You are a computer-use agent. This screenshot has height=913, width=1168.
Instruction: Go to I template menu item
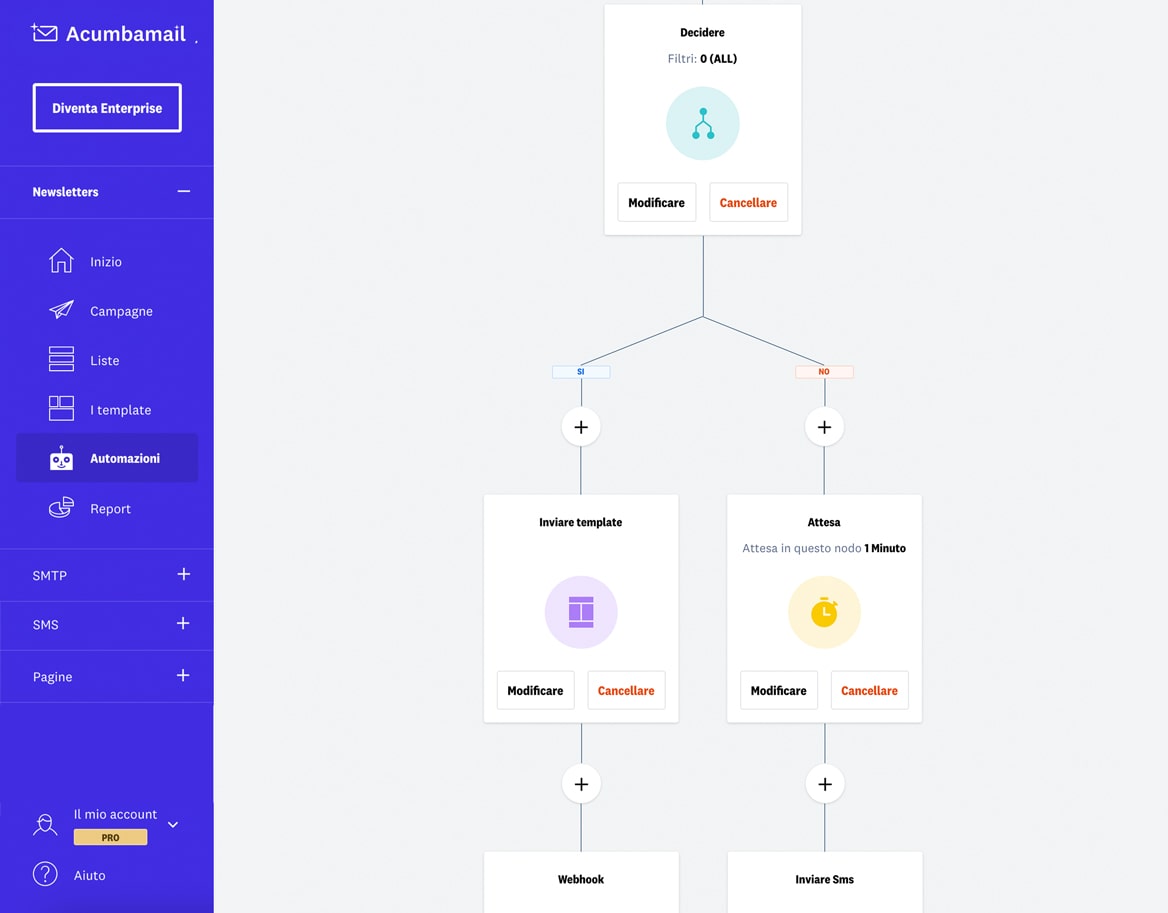coord(120,410)
